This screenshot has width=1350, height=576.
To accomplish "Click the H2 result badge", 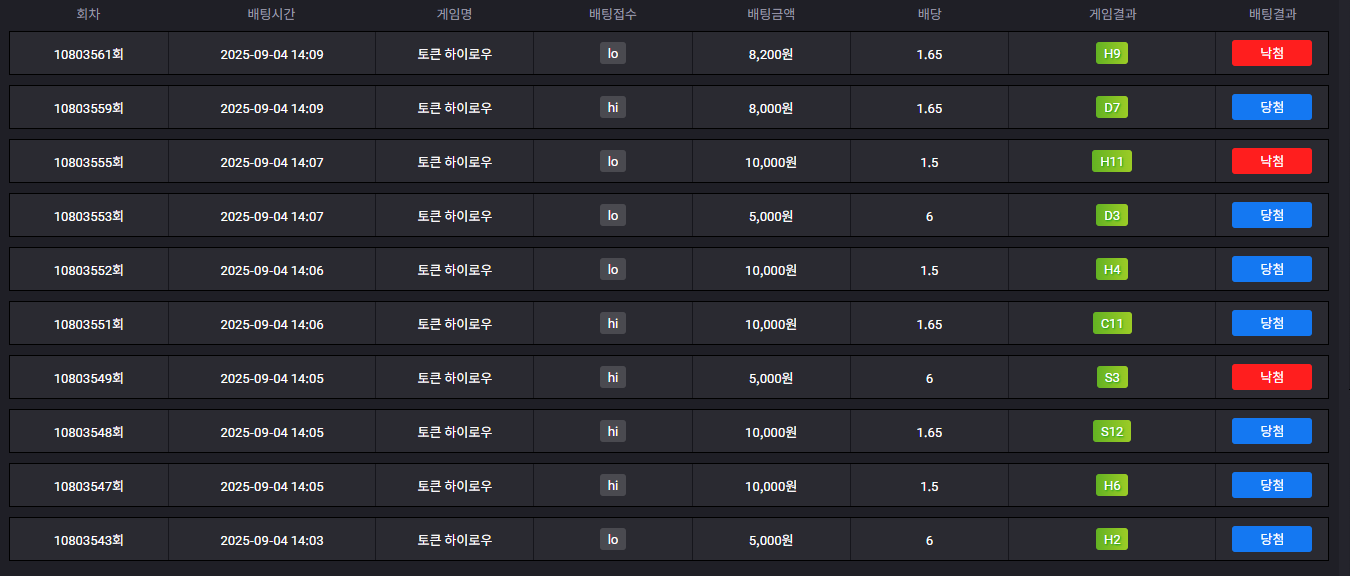I will pyautogui.click(x=1112, y=539).
